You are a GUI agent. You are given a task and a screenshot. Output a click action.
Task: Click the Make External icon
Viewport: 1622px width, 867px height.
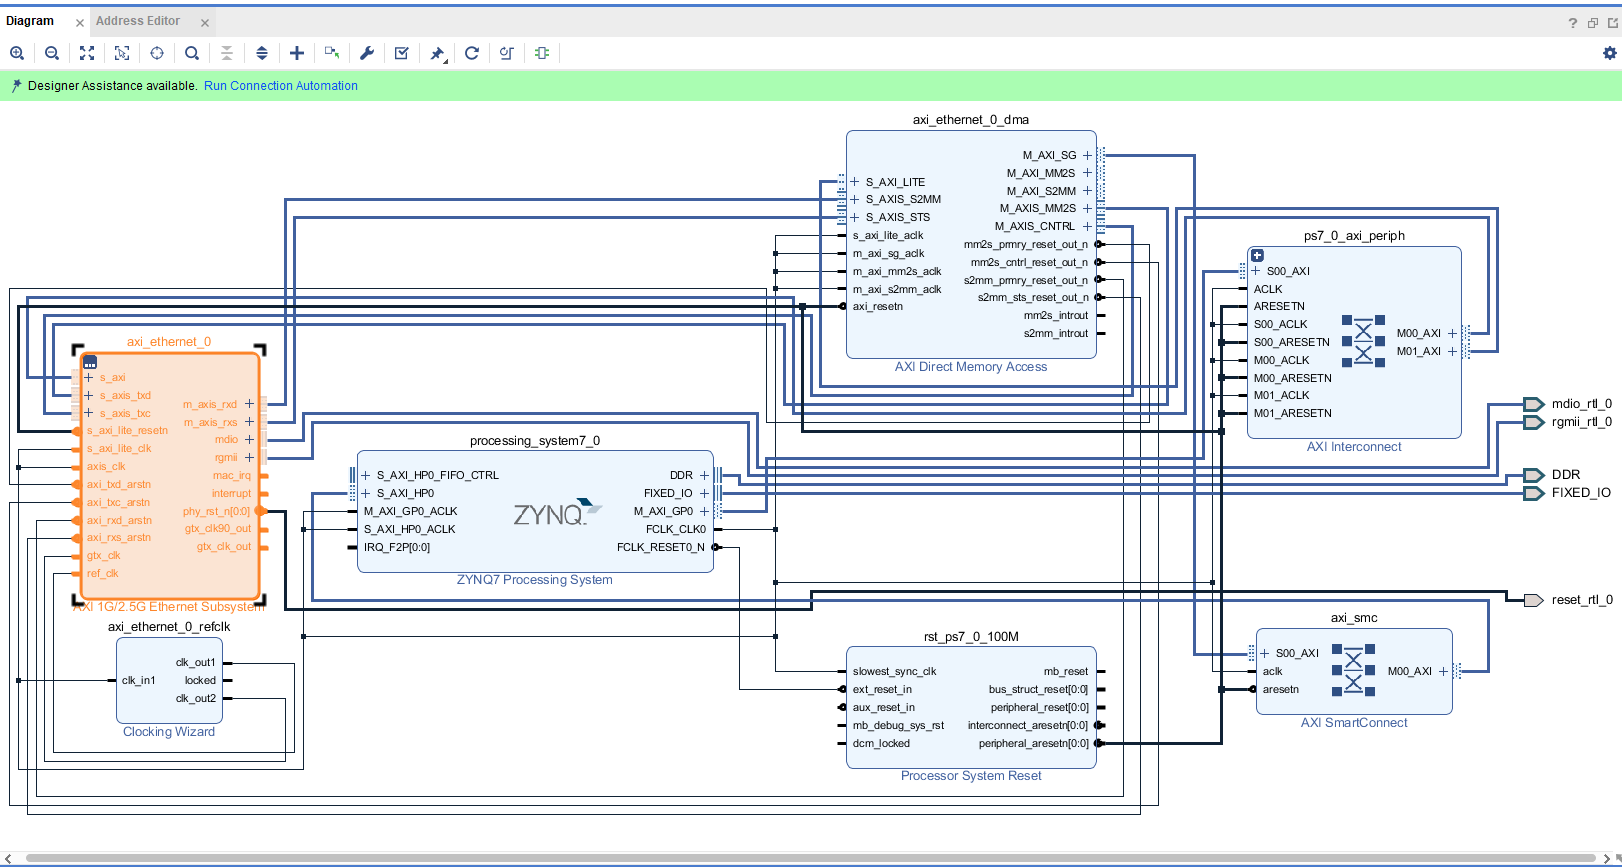[332, 53]
